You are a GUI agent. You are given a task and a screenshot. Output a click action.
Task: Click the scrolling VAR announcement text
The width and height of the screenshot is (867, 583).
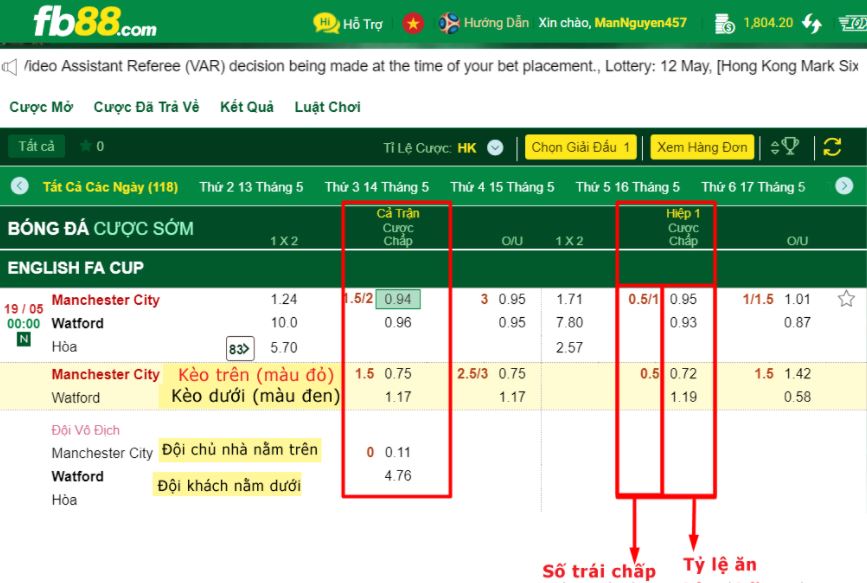441,66
